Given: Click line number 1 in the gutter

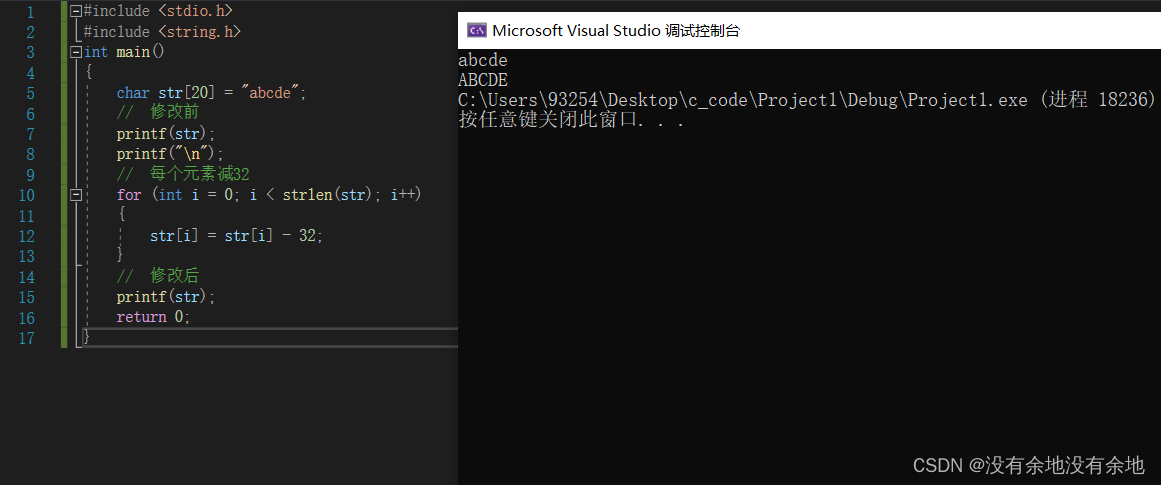Looking at the screenshot, I should tap(30, 12).
